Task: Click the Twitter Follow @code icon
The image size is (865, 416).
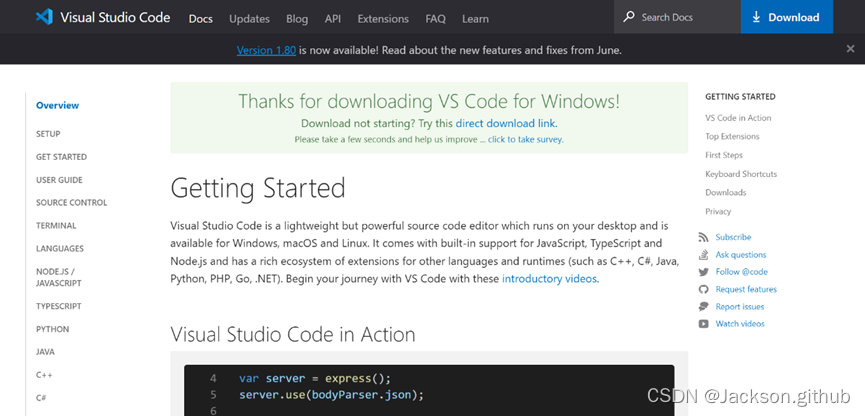Action: pyautogui.click(x=704, y=272)
